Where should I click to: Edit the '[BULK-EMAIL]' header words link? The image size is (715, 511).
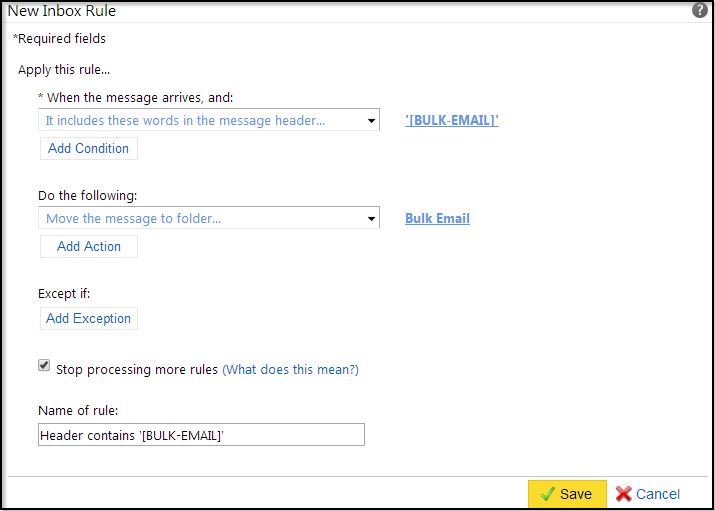click(x=451, y=121)
